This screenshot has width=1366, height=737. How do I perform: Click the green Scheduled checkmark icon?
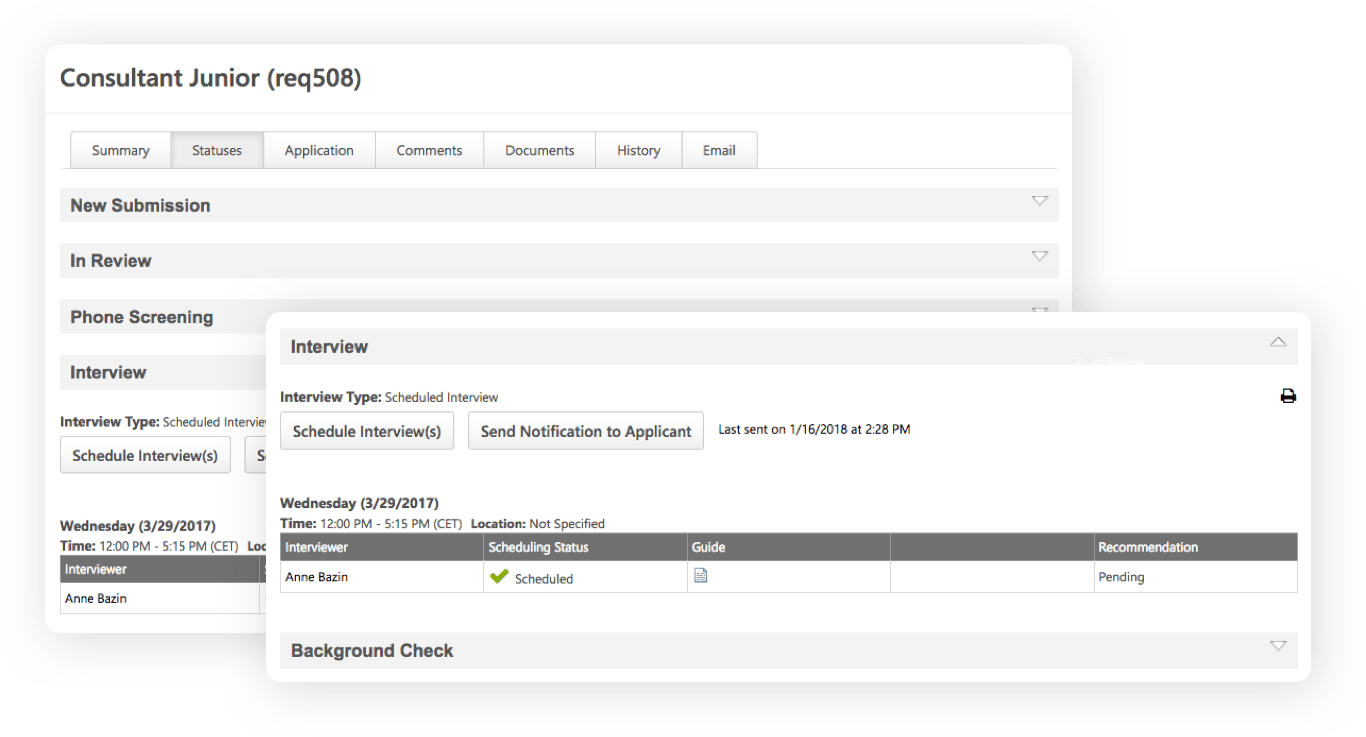tap(499, 577)
